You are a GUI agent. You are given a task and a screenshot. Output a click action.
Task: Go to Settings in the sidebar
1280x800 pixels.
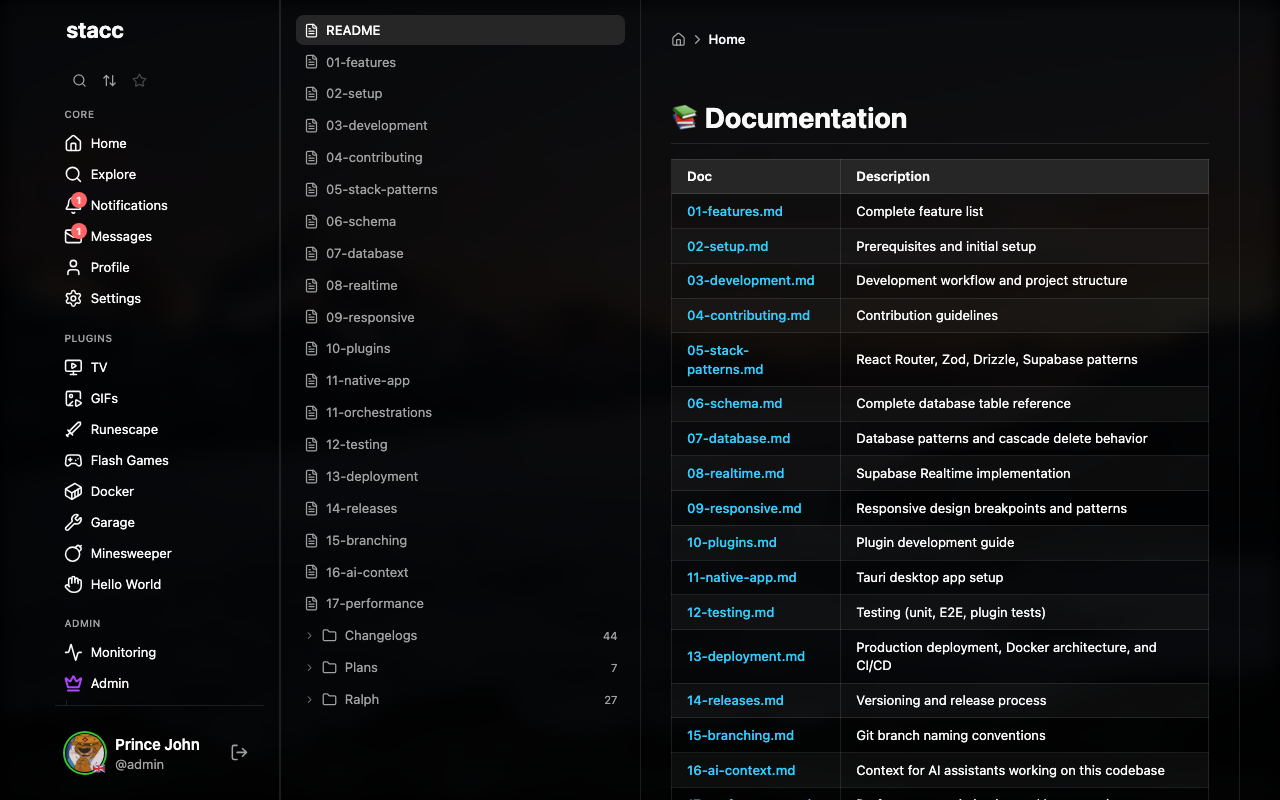point(115,298)
